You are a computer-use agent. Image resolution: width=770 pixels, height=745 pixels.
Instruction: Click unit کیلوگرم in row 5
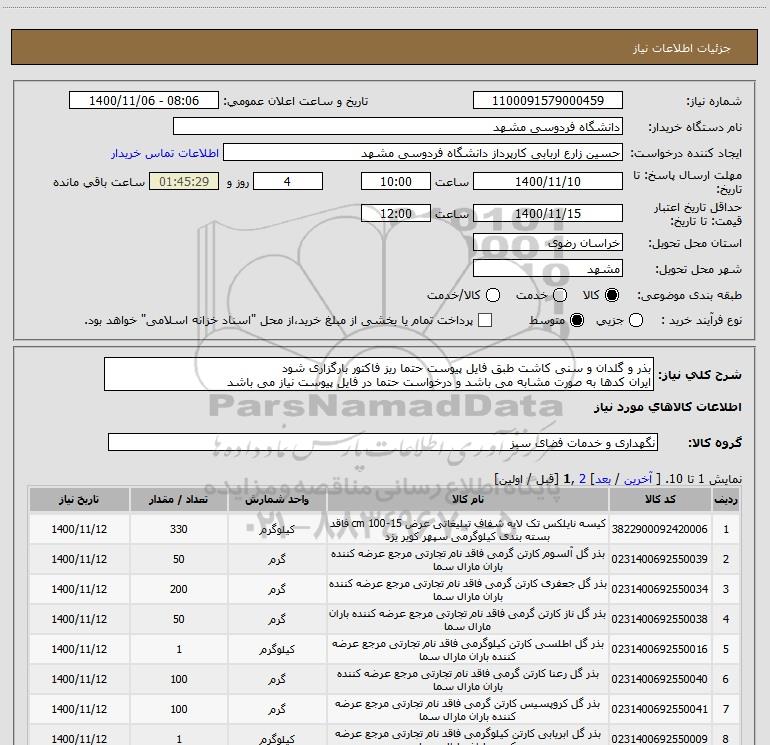pos(277,649)
